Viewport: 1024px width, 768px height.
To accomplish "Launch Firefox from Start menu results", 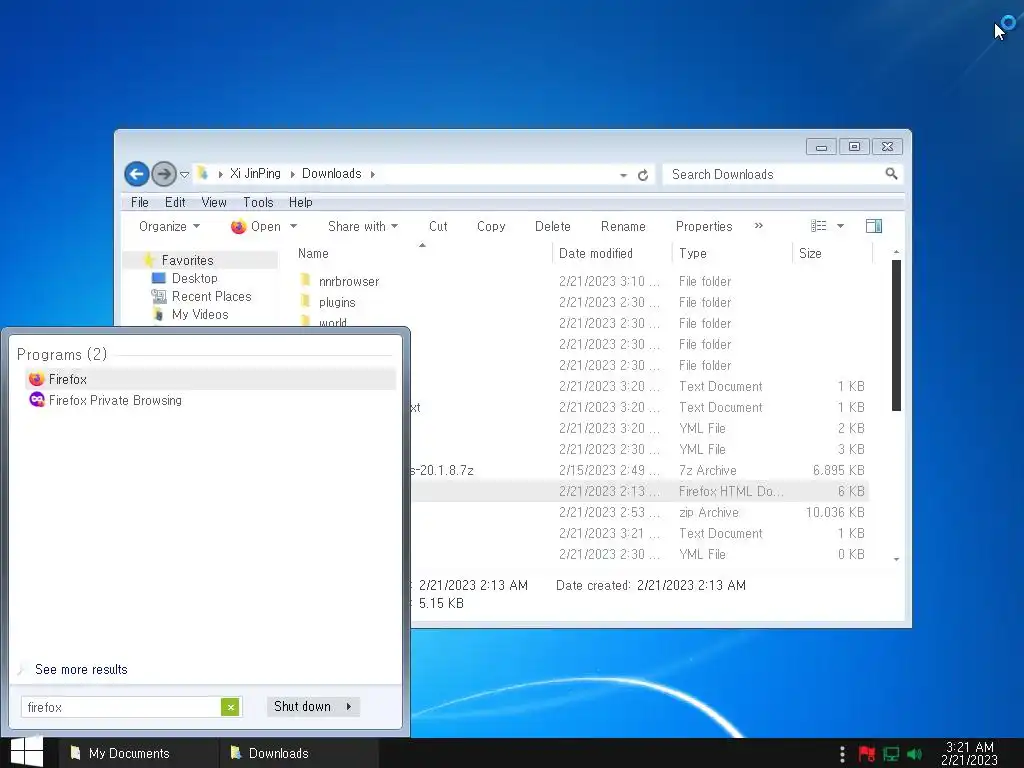I will (210, 379).
